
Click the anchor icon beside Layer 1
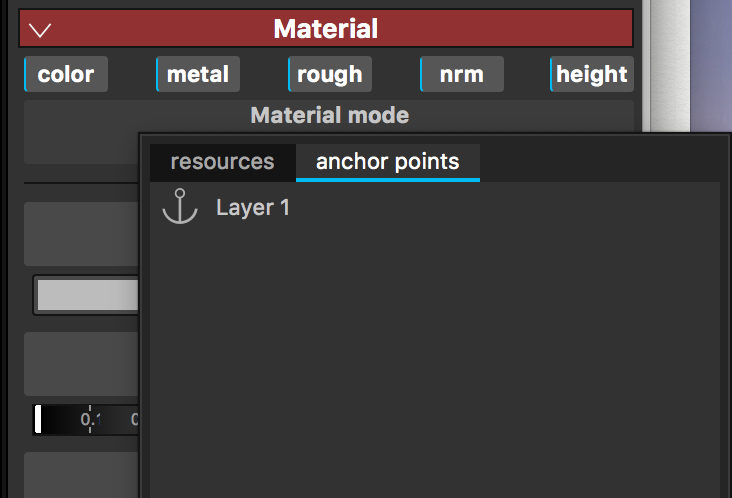tap(180, 207)
